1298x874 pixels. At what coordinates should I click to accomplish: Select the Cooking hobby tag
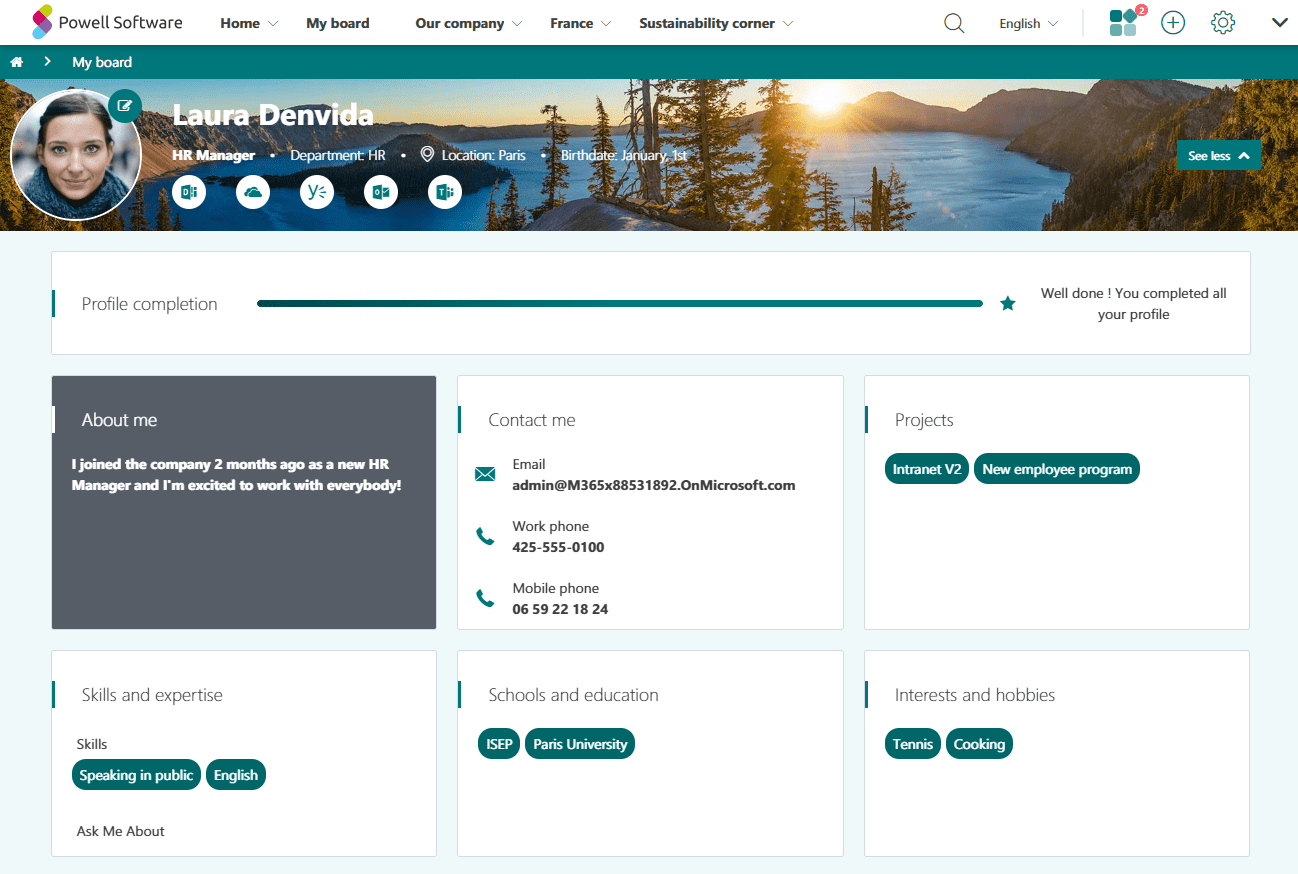[979, 743]
